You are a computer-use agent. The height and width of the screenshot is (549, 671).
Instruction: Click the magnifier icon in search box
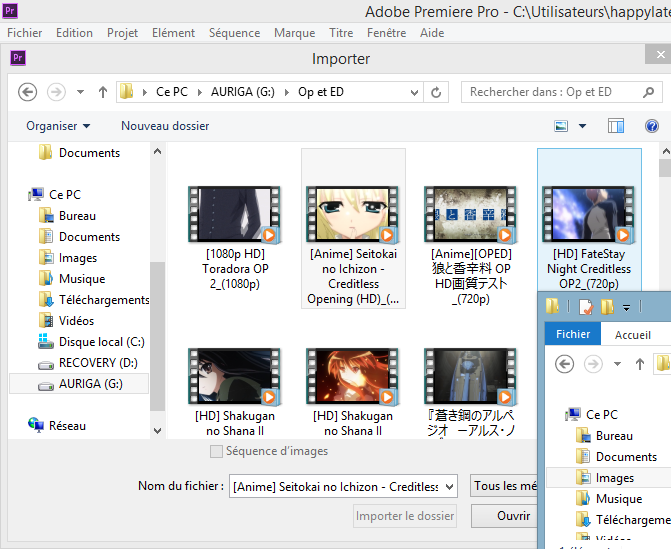pyautogui.click(x=649, y=92)
